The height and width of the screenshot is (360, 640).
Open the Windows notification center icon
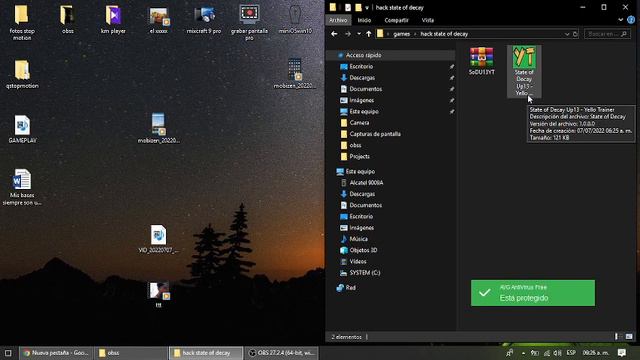622,353
